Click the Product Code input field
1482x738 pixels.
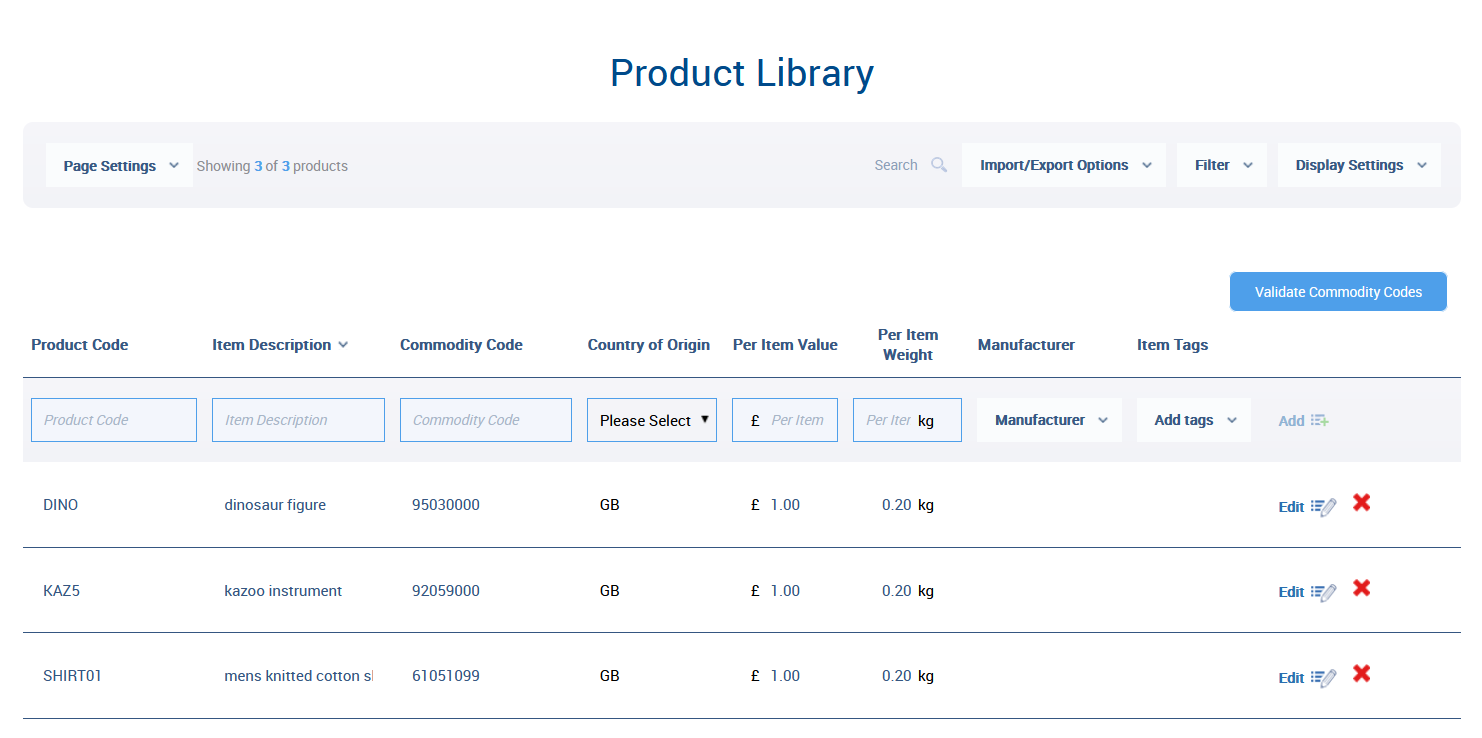pyautogui.click(x=113, y=419)
